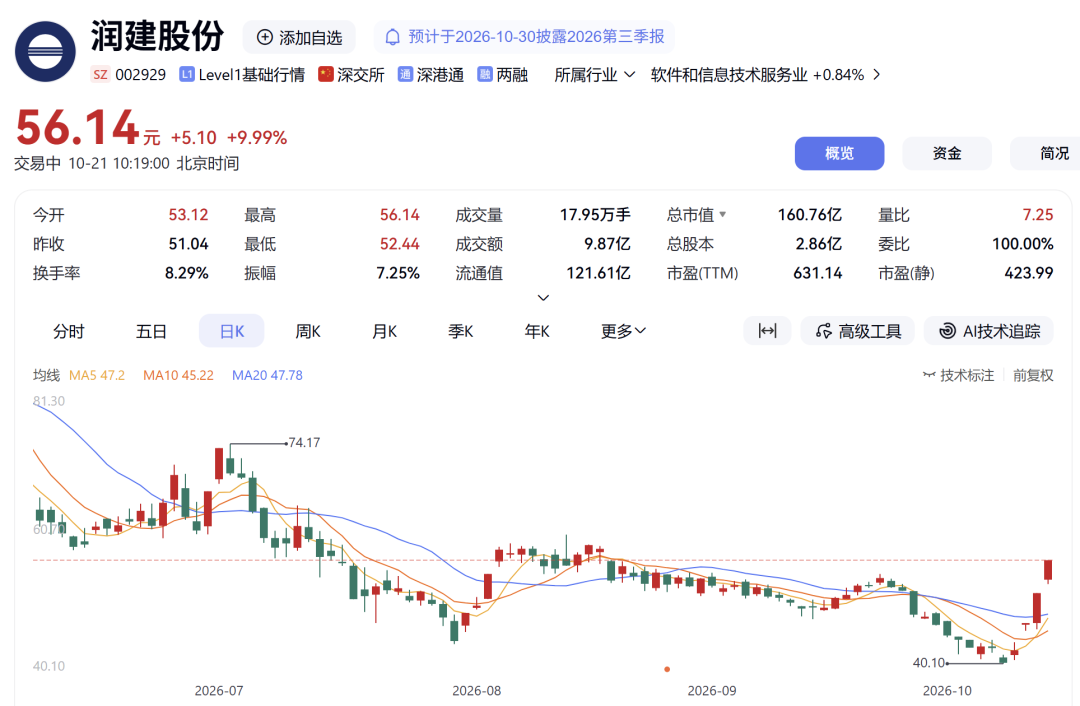This screenshot has height=706, width=1080.
Task: Select the 周K chart tab
Action: (x=308, y=331)
